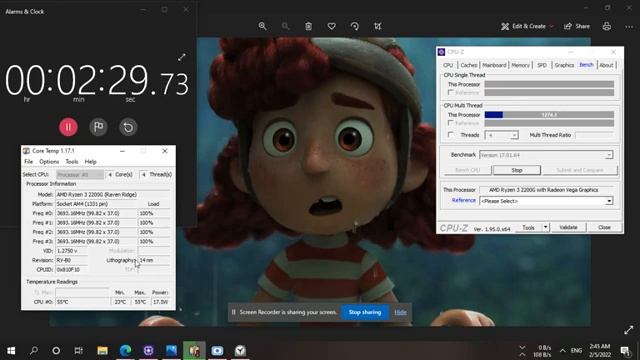Zoom out of the photo

285,26
